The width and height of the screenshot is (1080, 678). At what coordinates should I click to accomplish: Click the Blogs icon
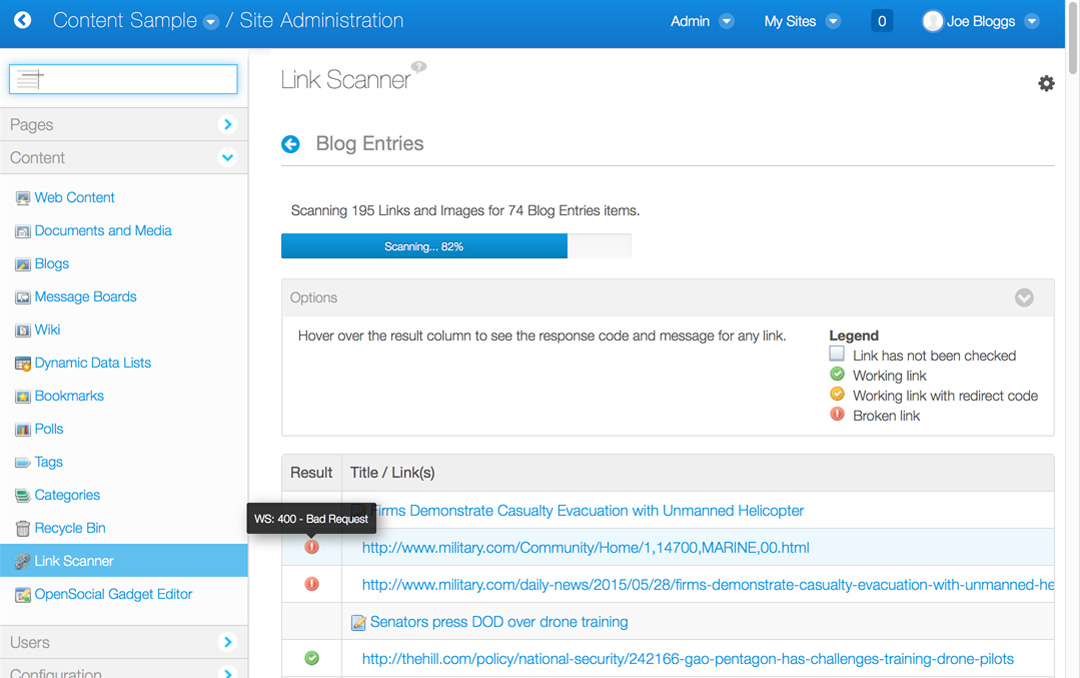click(x=23, y=265)
